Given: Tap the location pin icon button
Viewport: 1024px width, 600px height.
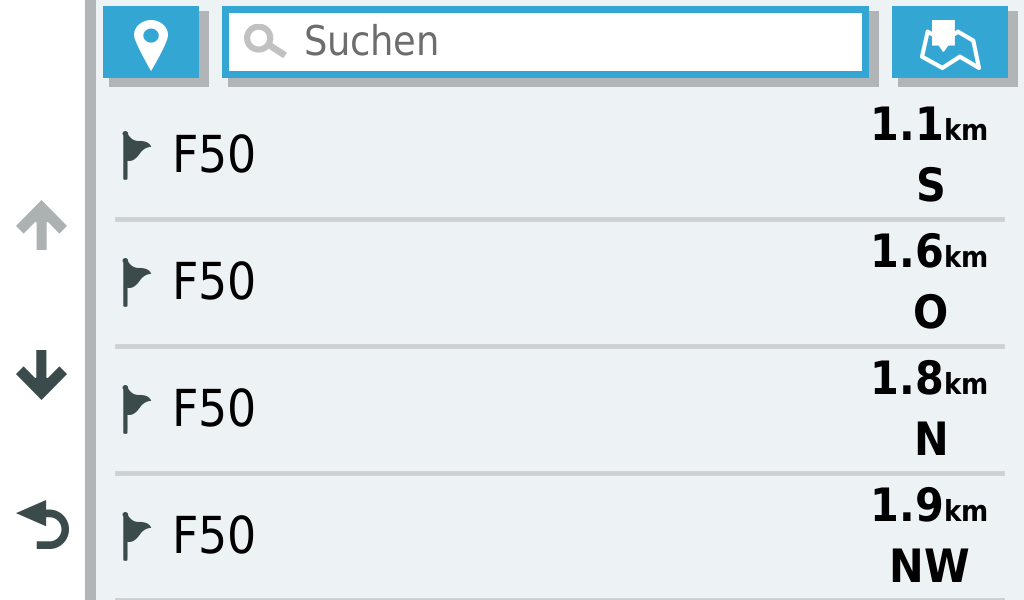Looking at the screenshot, I should click(x=151, y=42).
